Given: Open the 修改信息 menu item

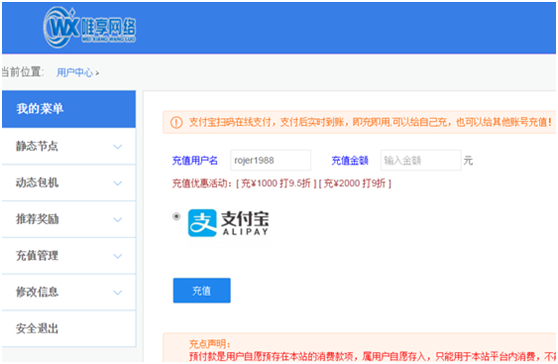Looking at the screenshot, I should click(x=69, y=292).
